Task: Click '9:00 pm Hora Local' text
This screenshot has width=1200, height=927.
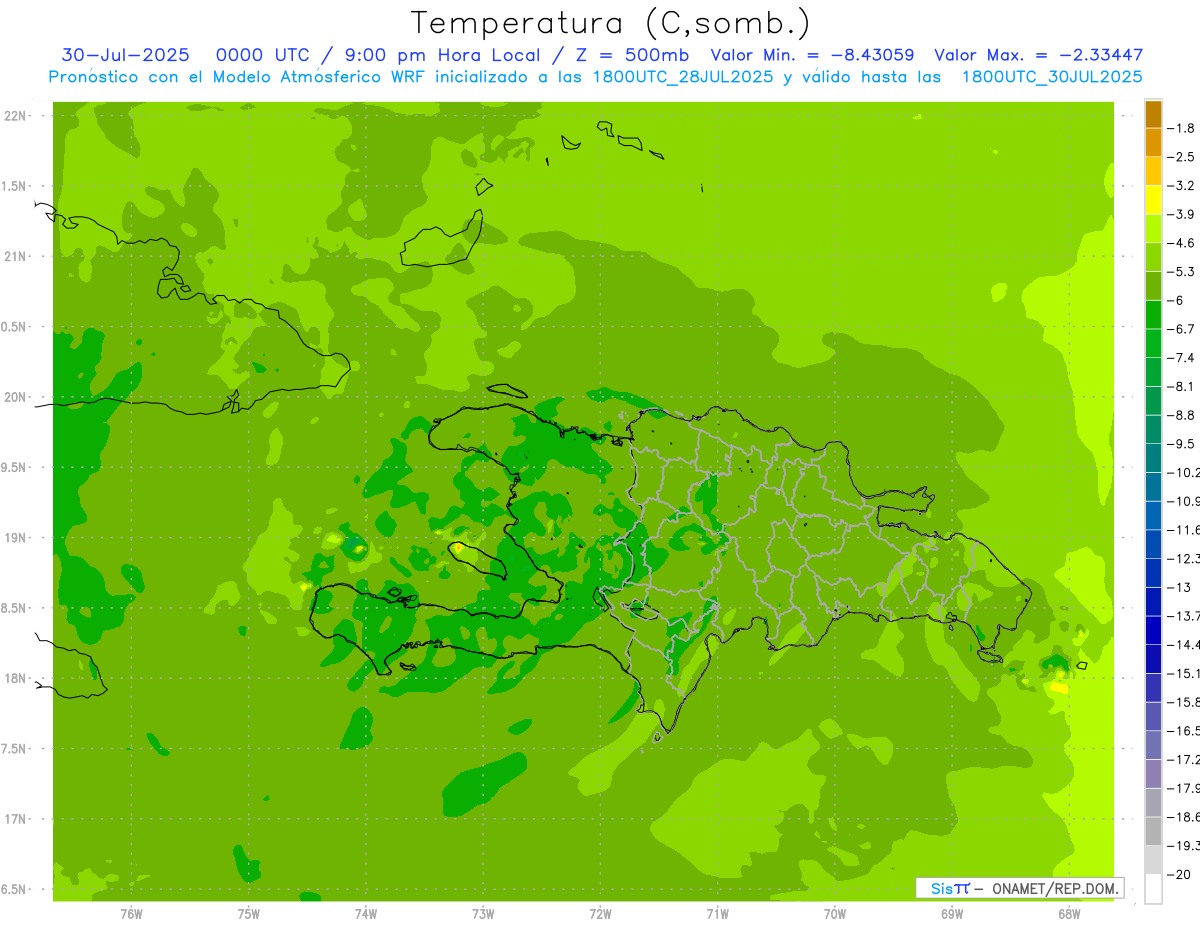Action: pos(444,55)
